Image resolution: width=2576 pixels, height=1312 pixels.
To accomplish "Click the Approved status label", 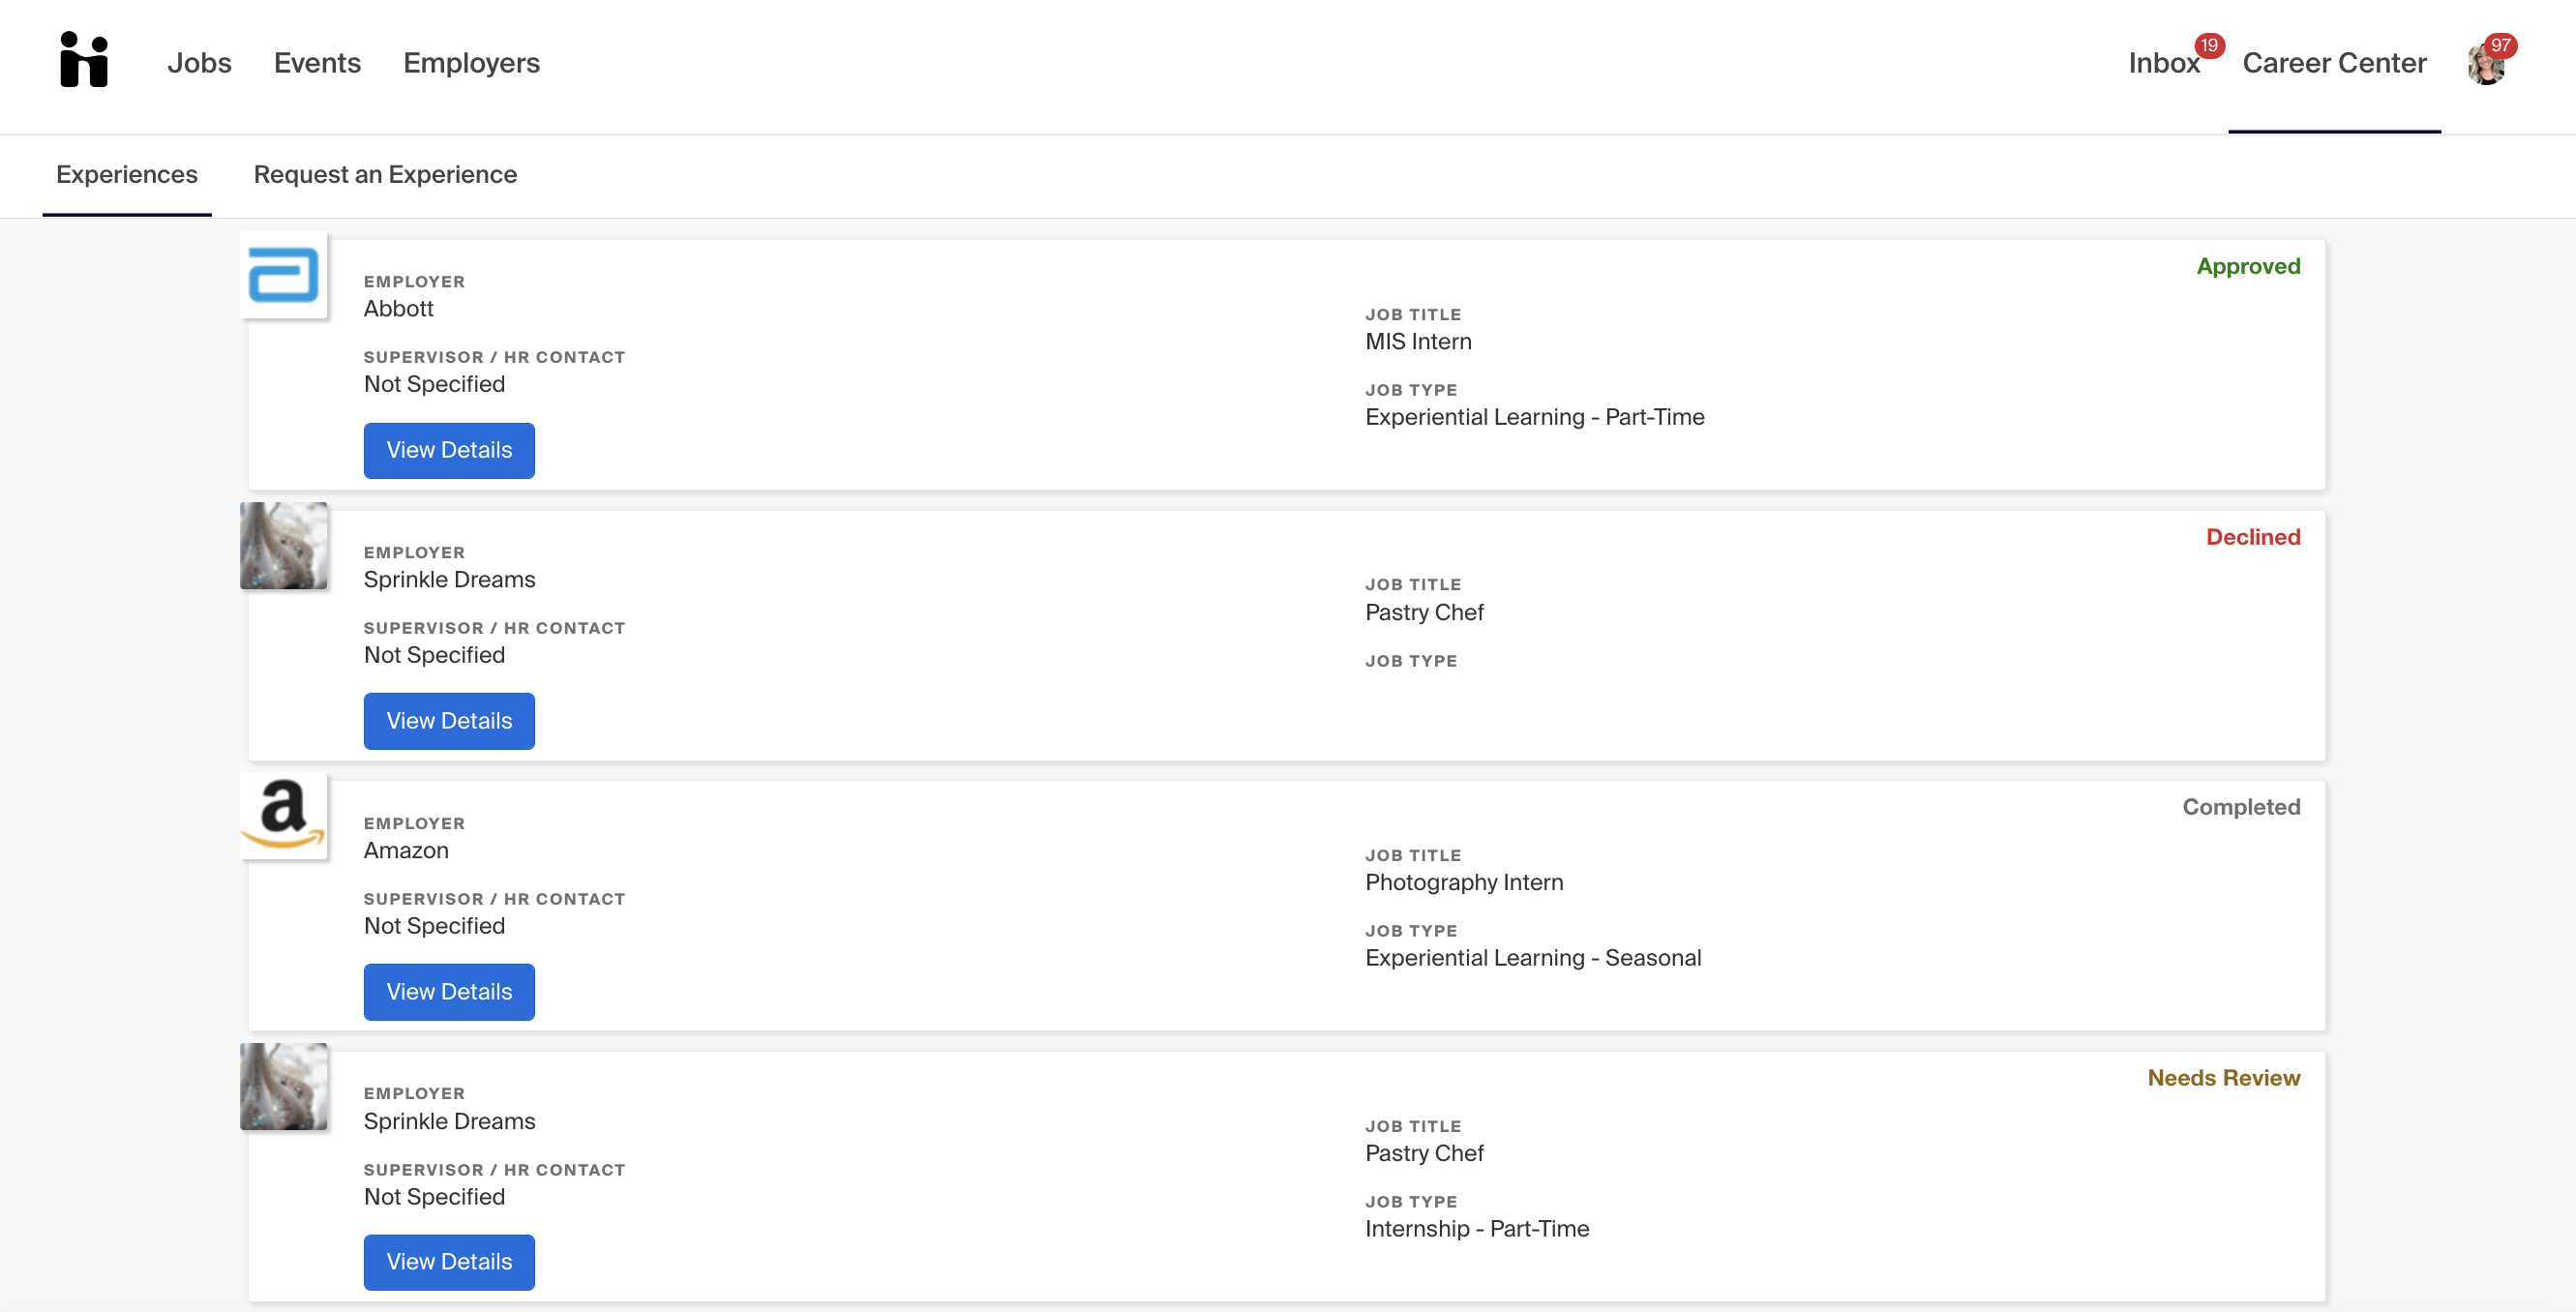I will click(x=2247, y=266).
